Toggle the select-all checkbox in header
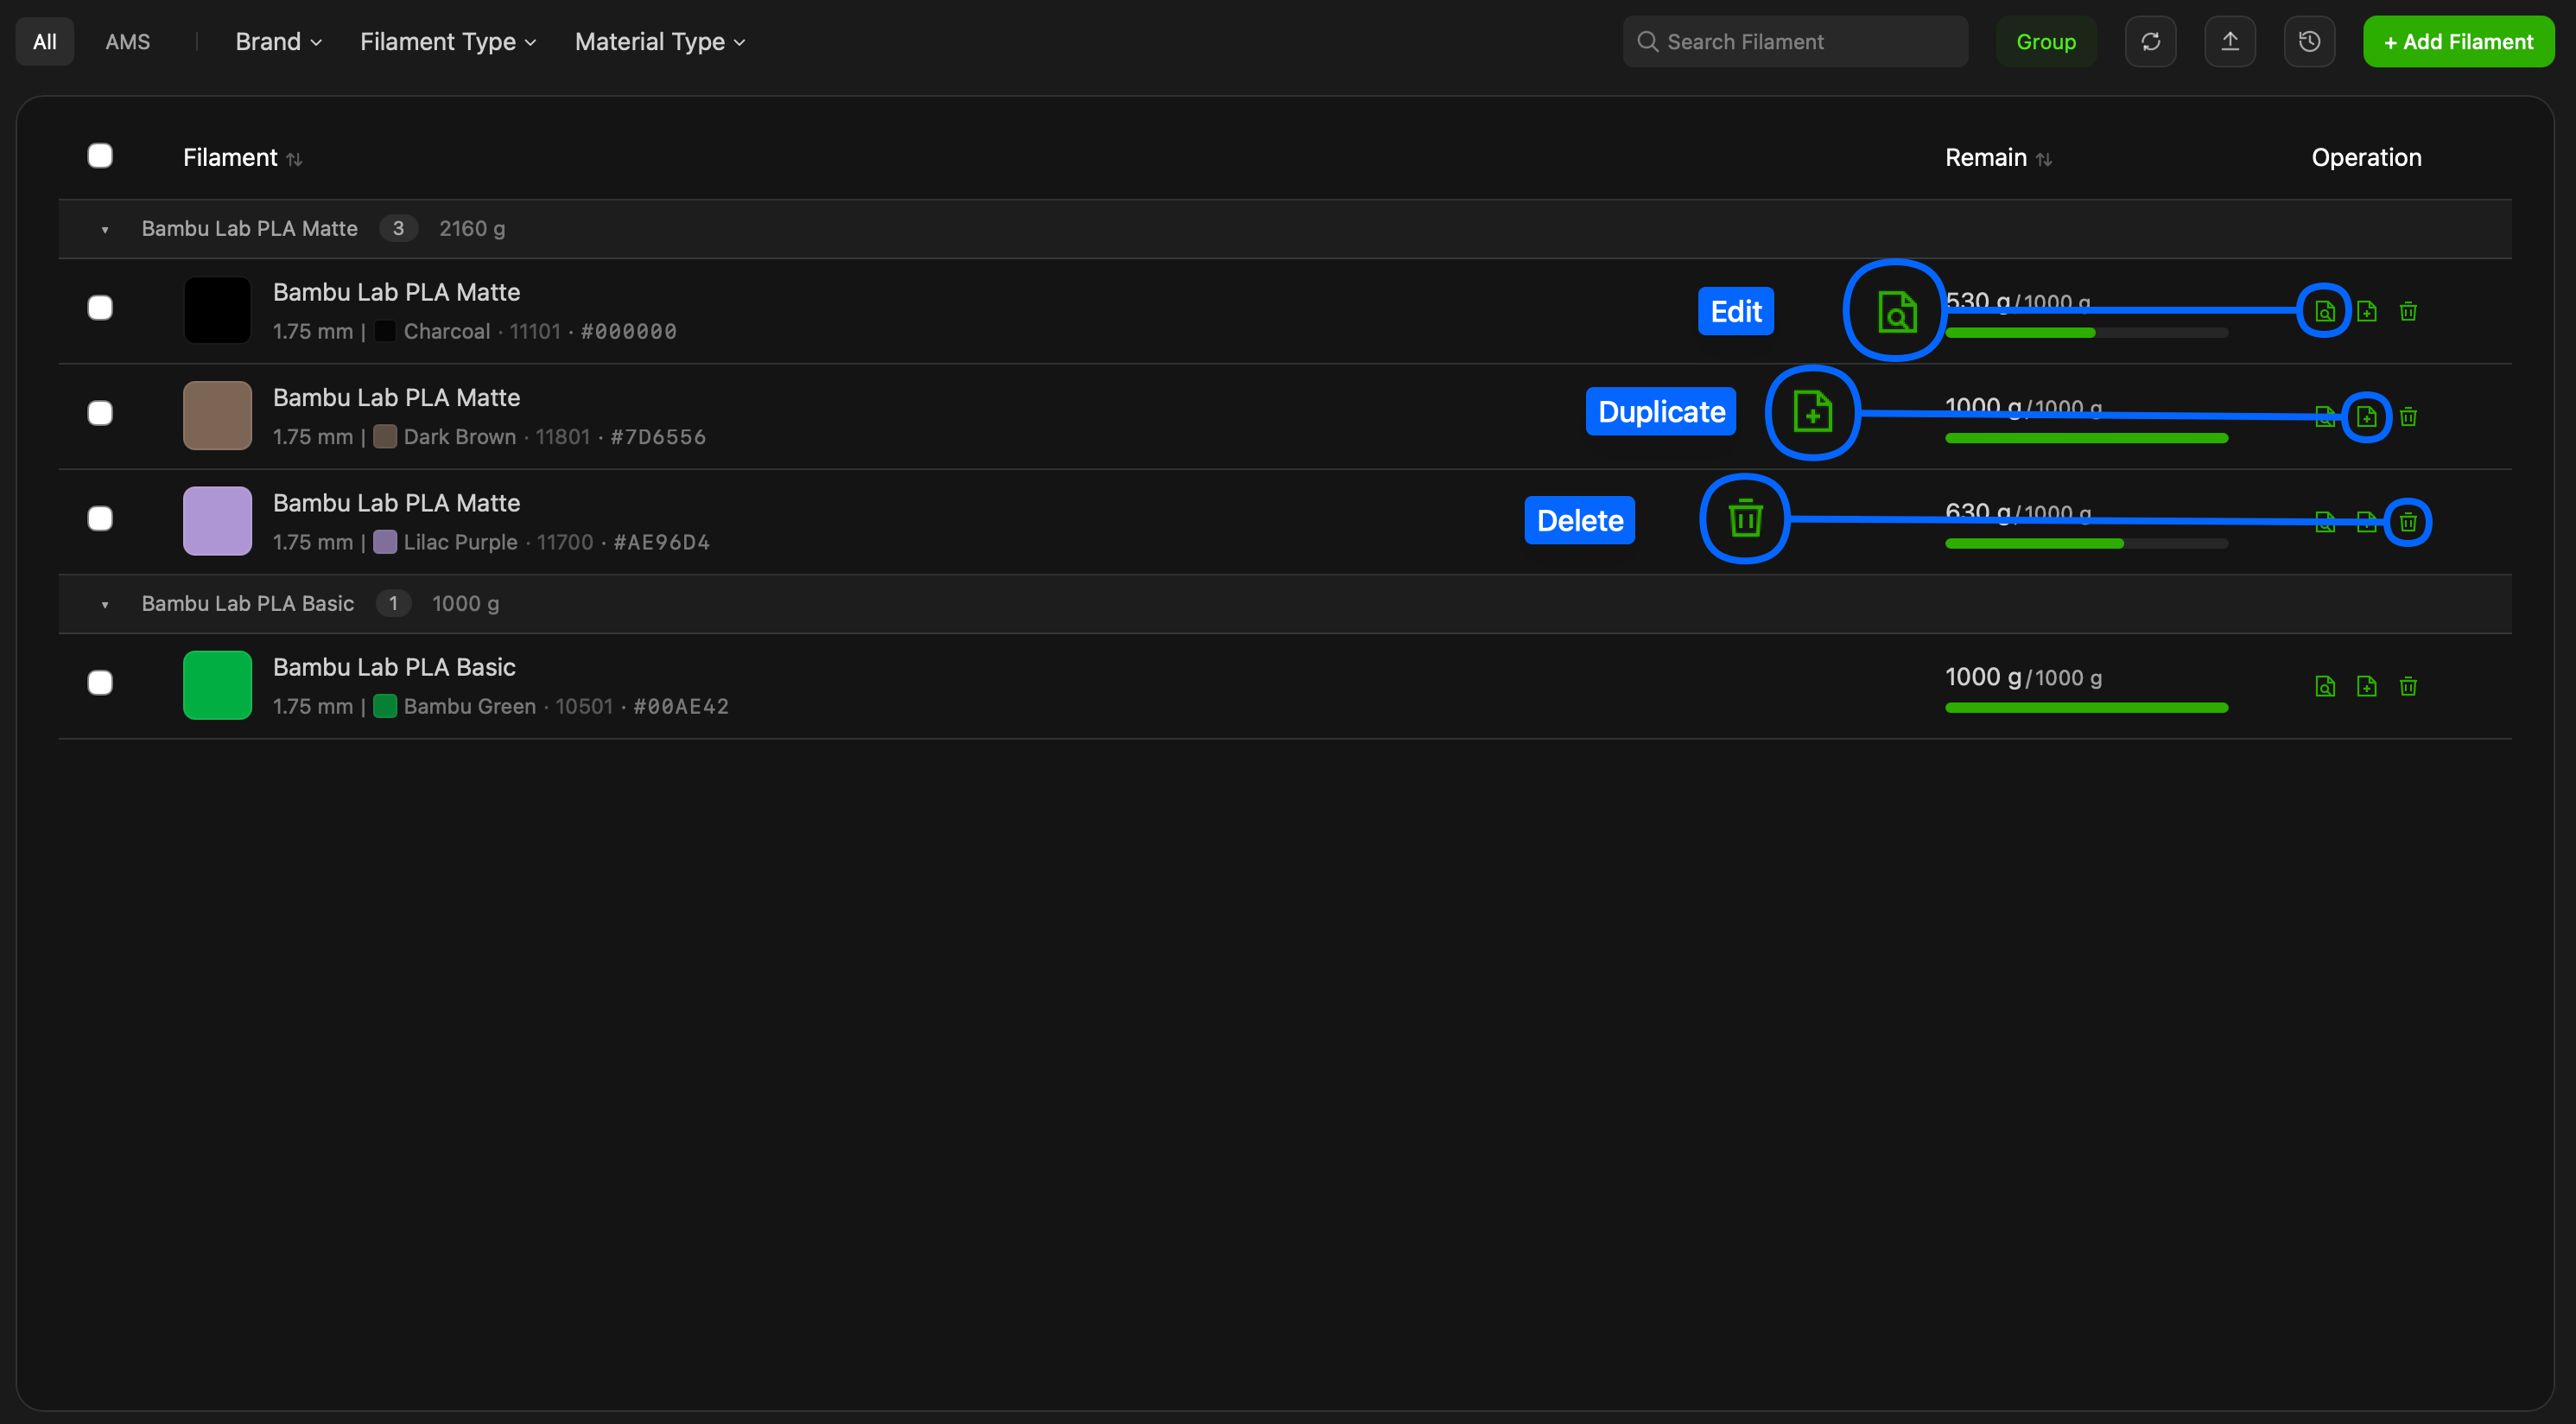Viewport: 2576px width, 1424px height. [x=100, y=156]
